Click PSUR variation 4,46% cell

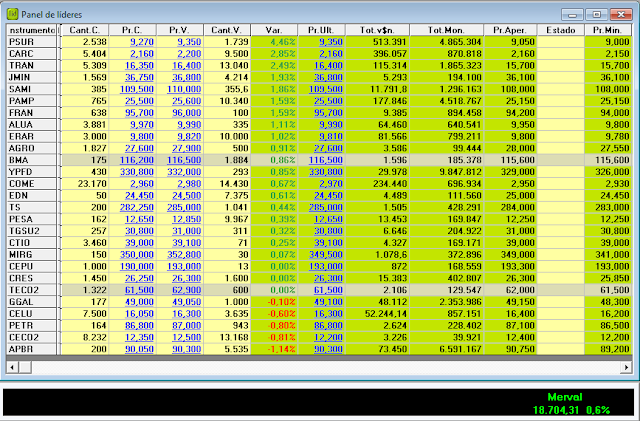(274, 42)
